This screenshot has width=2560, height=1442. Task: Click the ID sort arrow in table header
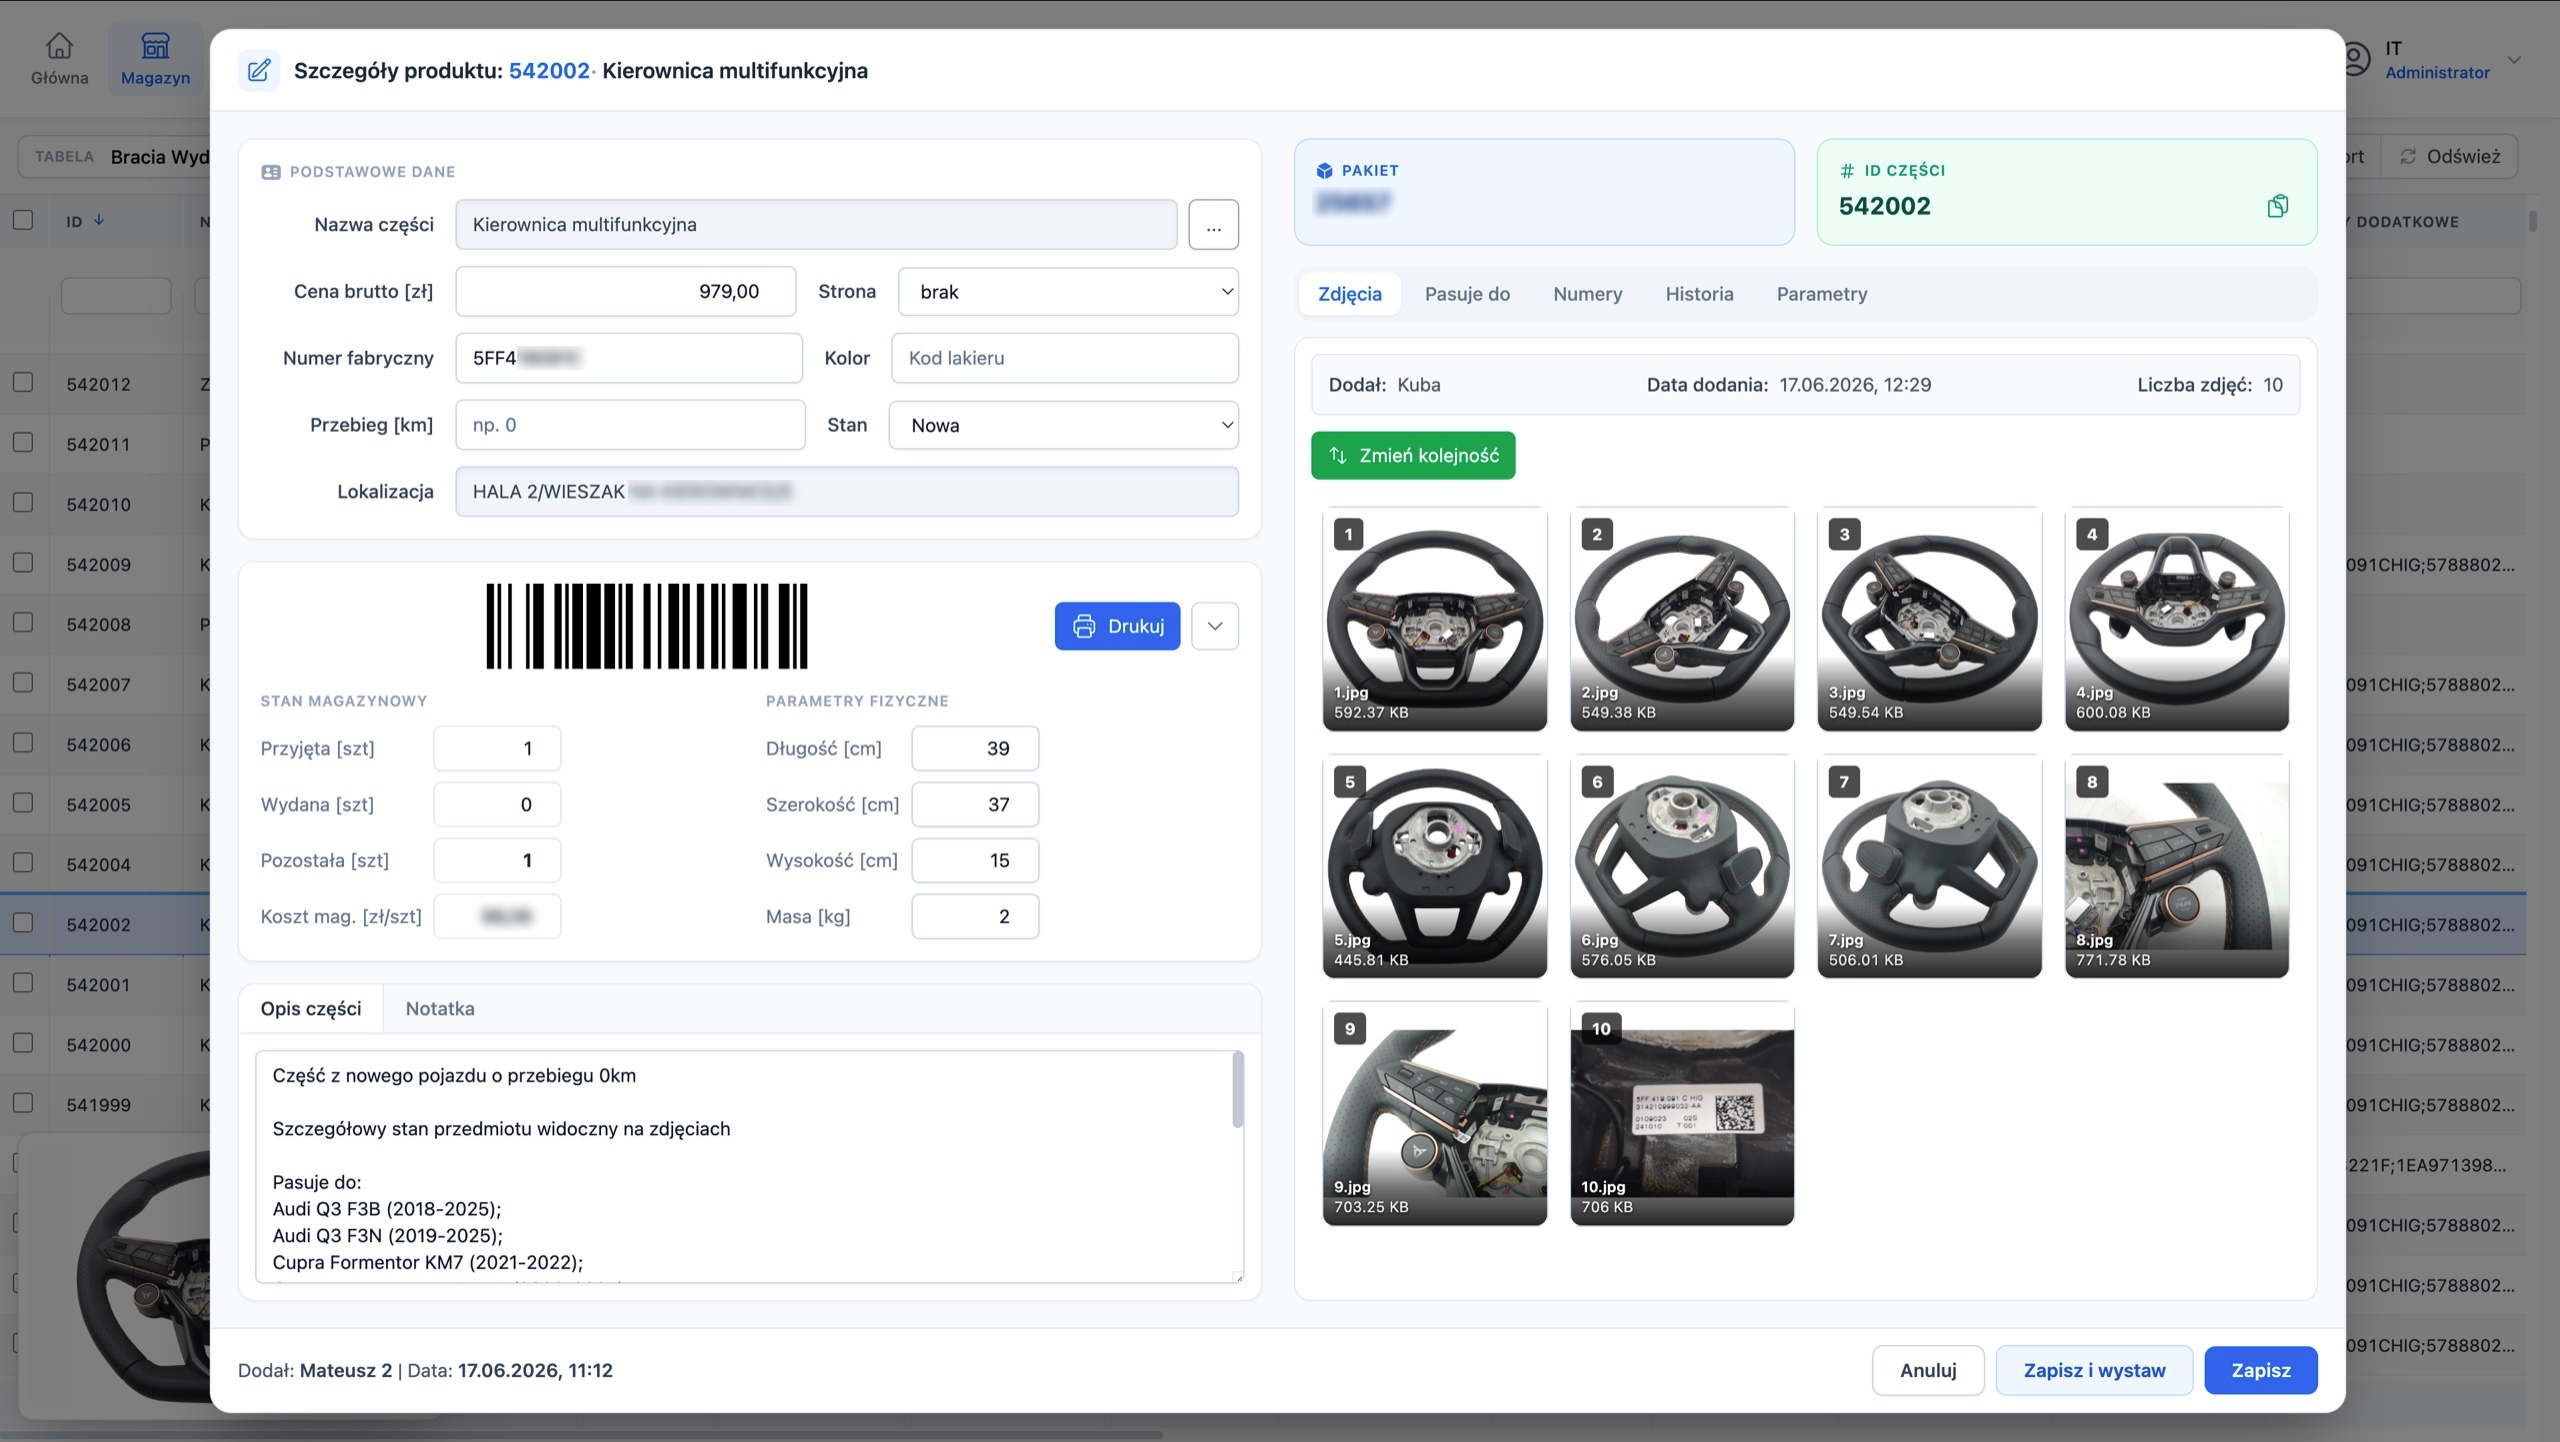99,220
